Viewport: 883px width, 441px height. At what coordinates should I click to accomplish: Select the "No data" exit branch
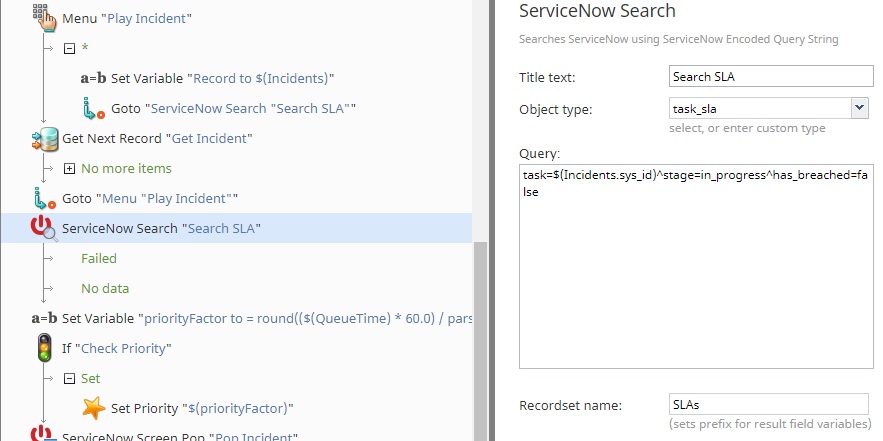[x=105, y=288]
